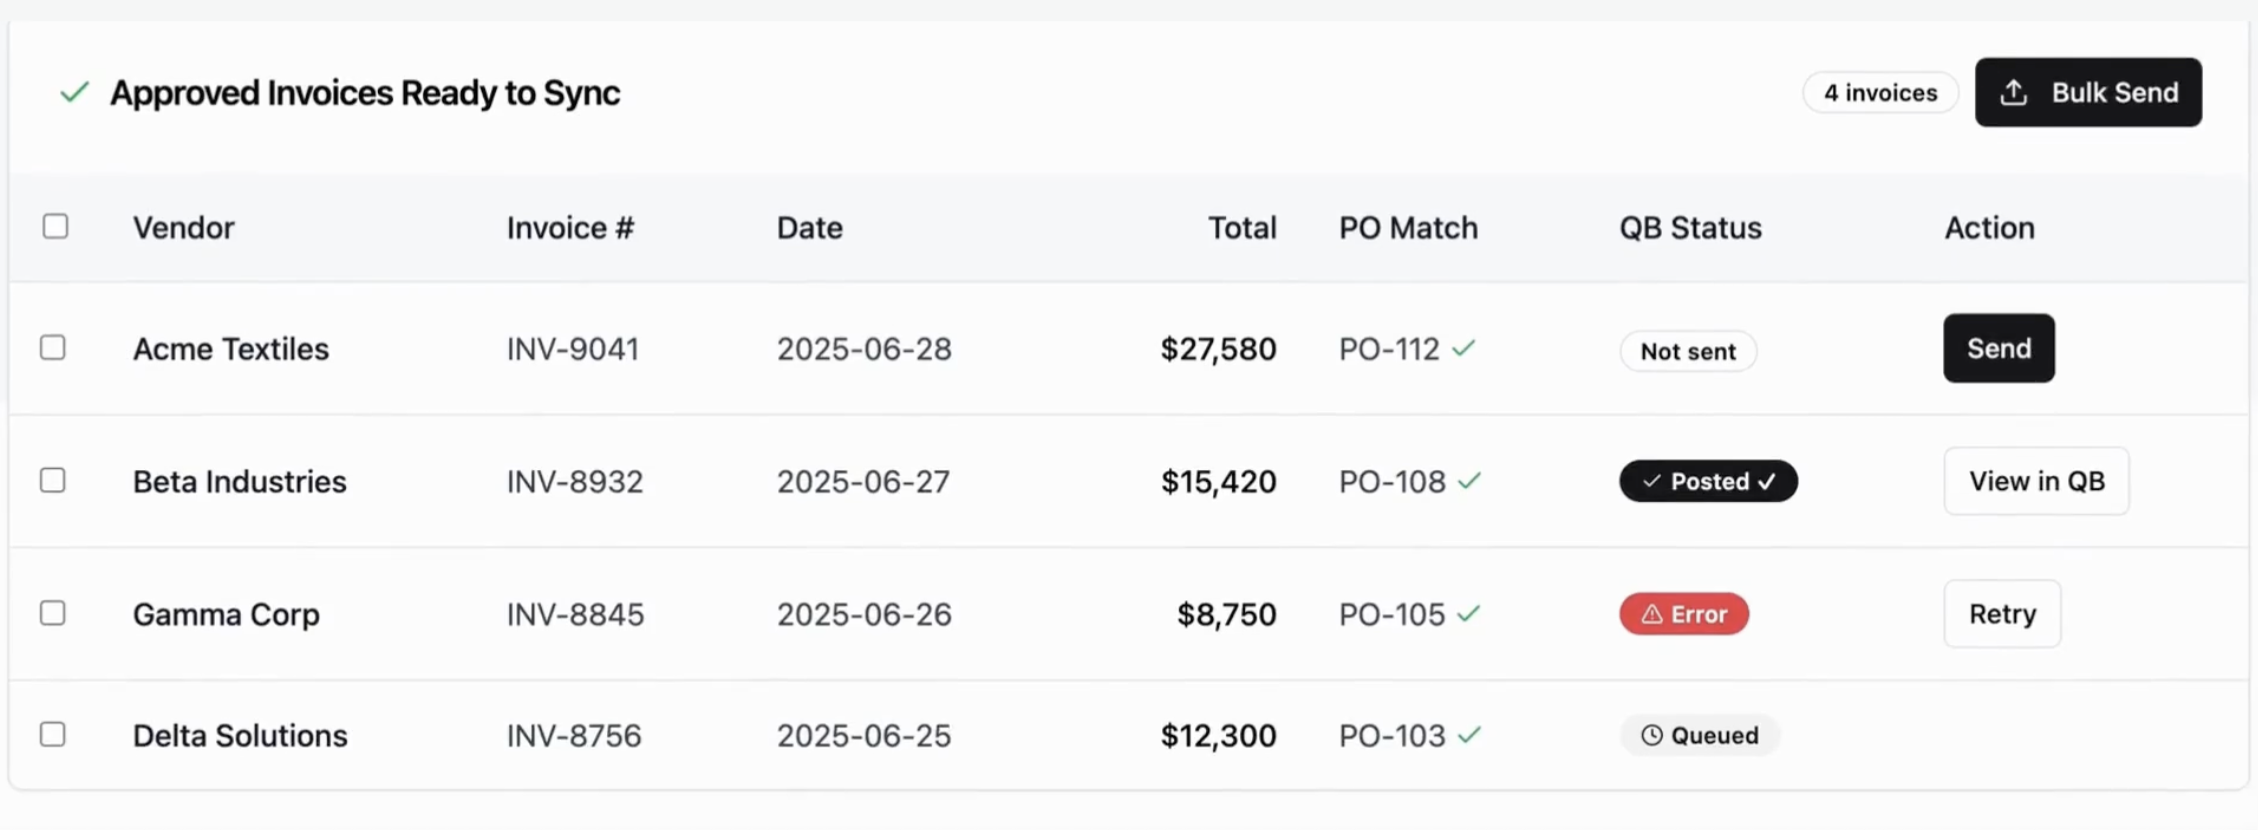2258x830 pixels.
Task: Select the Acme Textiles row checkbox
Action: coord(53,348)
